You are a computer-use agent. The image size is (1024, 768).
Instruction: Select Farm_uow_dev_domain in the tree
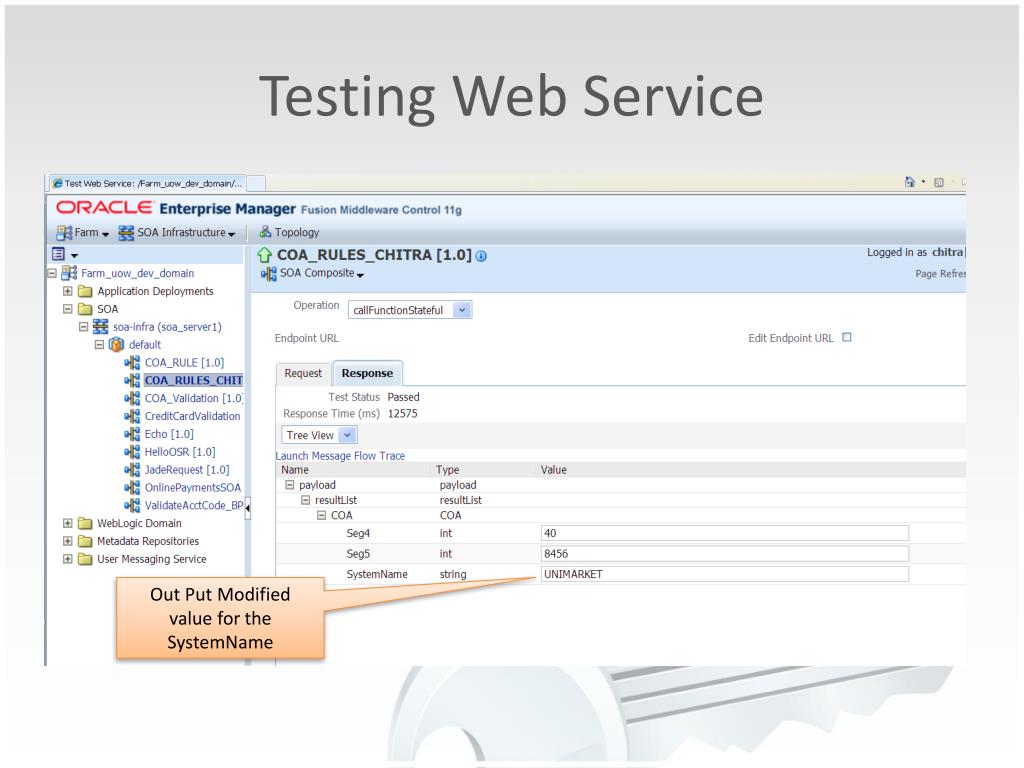tap(137, 273)
